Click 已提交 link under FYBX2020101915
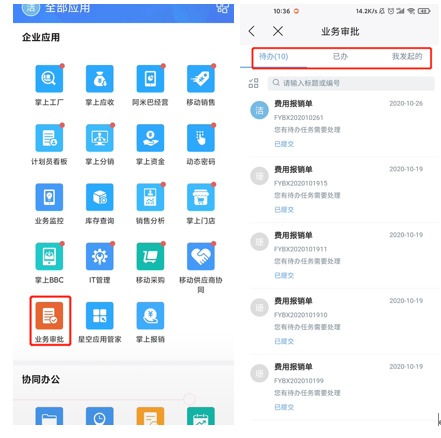 tap(284, 210)
